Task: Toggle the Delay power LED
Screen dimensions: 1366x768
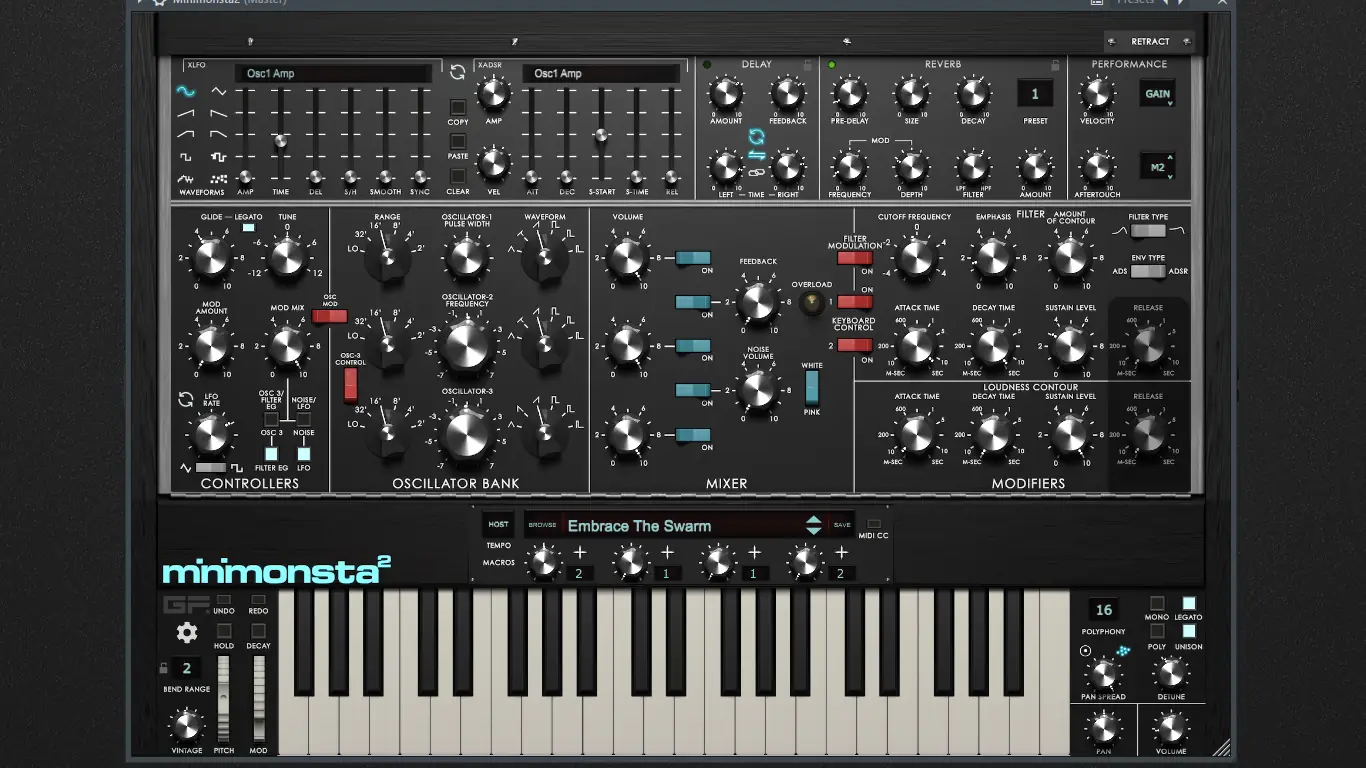Action: click(x=707, y=65)
